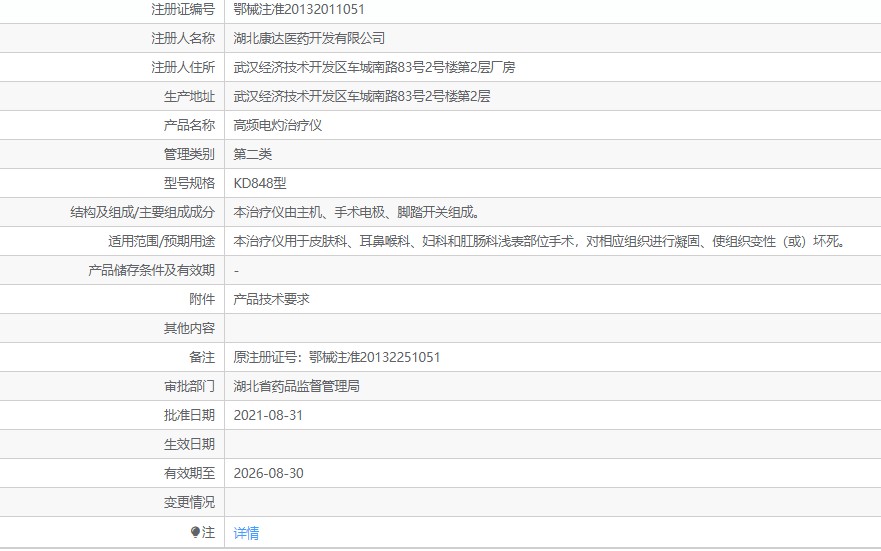Select product name 高频电灼治疗仪
881x551 pixels.
tap(278, 125)
